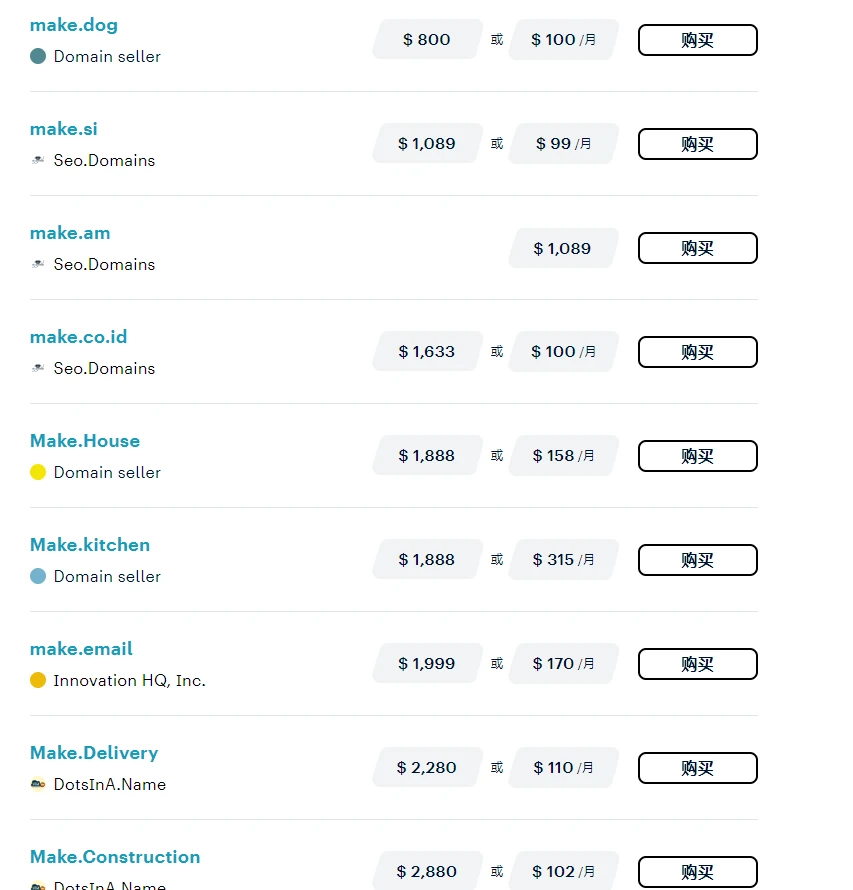The image size is (853, 890).
Task: Click the light blue seller avatar under Make.kitchen
Action: [38, 577]
